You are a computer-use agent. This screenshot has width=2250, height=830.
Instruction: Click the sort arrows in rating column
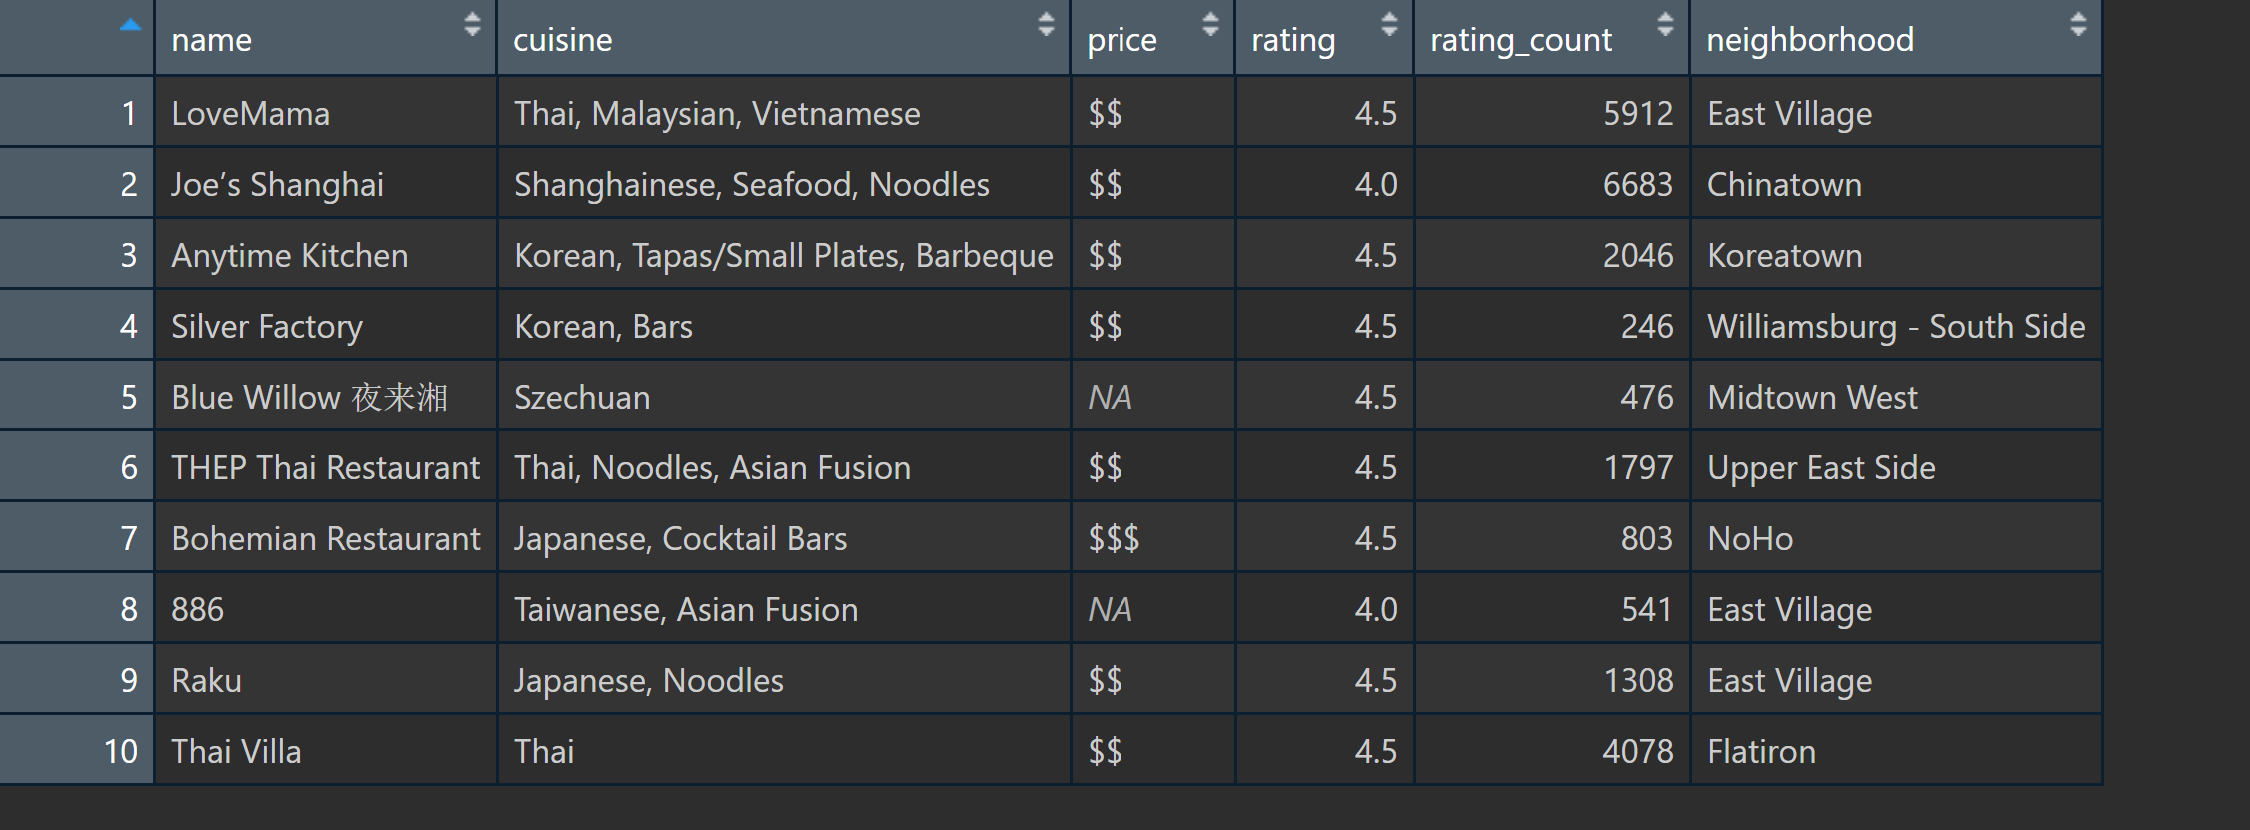[1389, 25]
